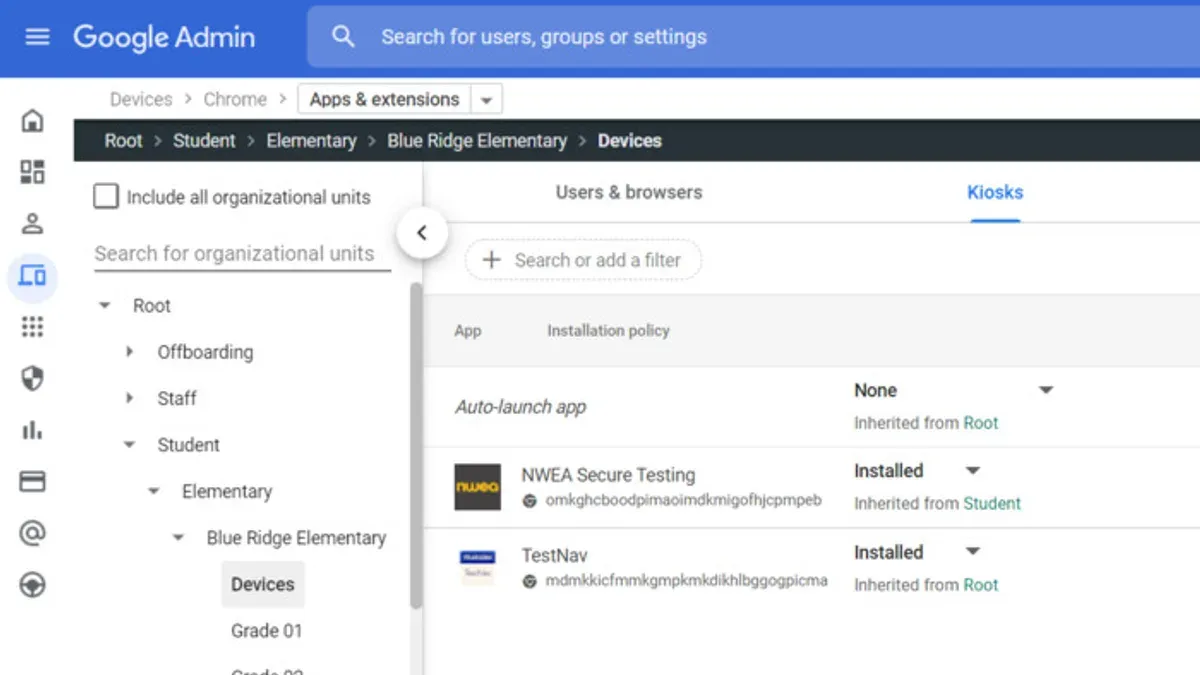The width and height of the screenshot is (1200, 675).
Task: Collapse the Elementary tree node
Action: pos(154,491)
